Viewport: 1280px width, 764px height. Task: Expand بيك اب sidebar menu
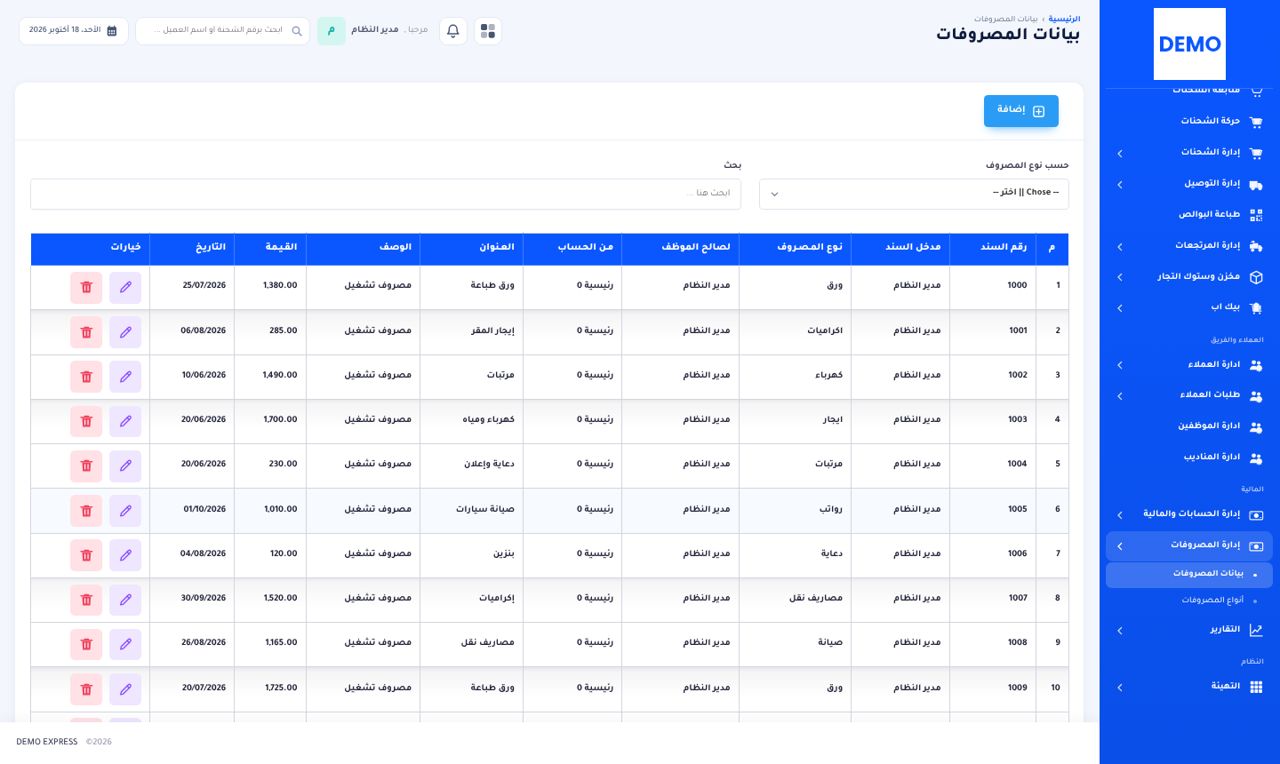pos(1189,308)
